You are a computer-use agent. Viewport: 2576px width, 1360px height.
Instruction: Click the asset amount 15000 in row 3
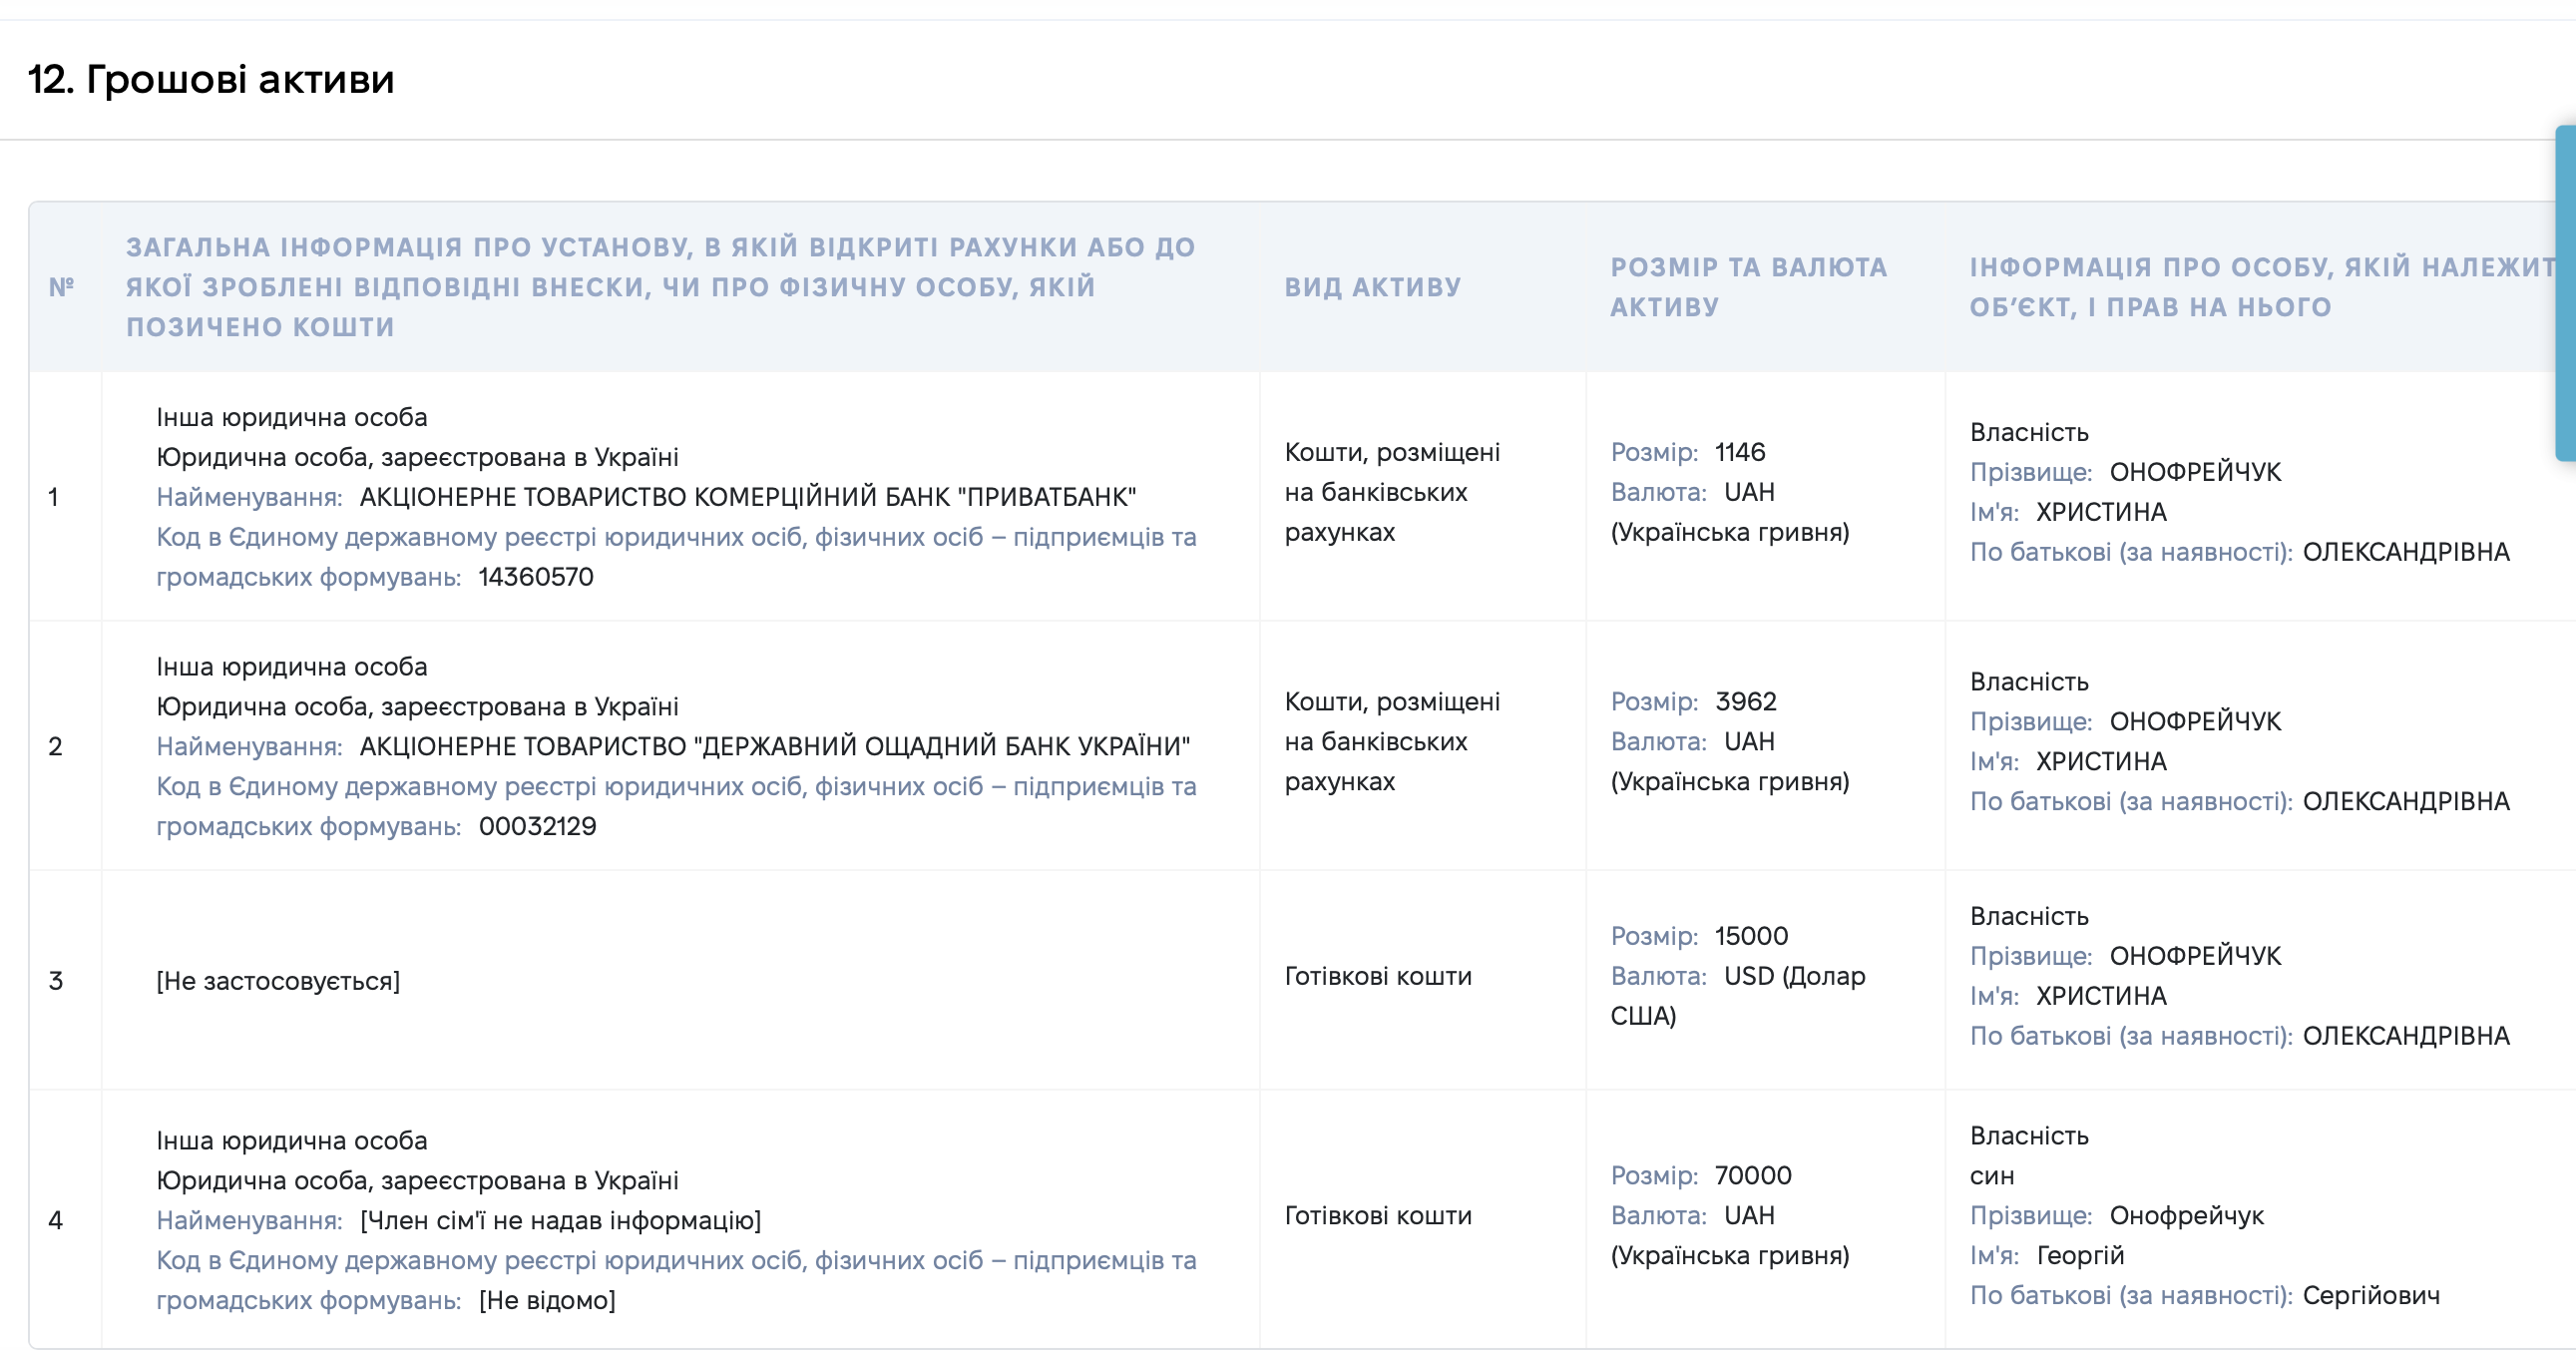pyautogui.click(x=1751, y=936)
